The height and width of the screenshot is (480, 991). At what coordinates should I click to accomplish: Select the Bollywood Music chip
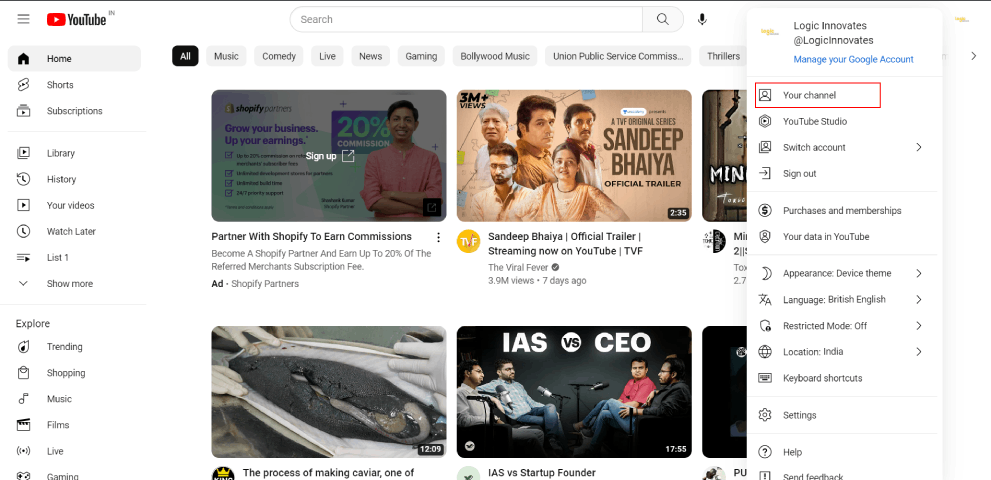tap(495, 56)
